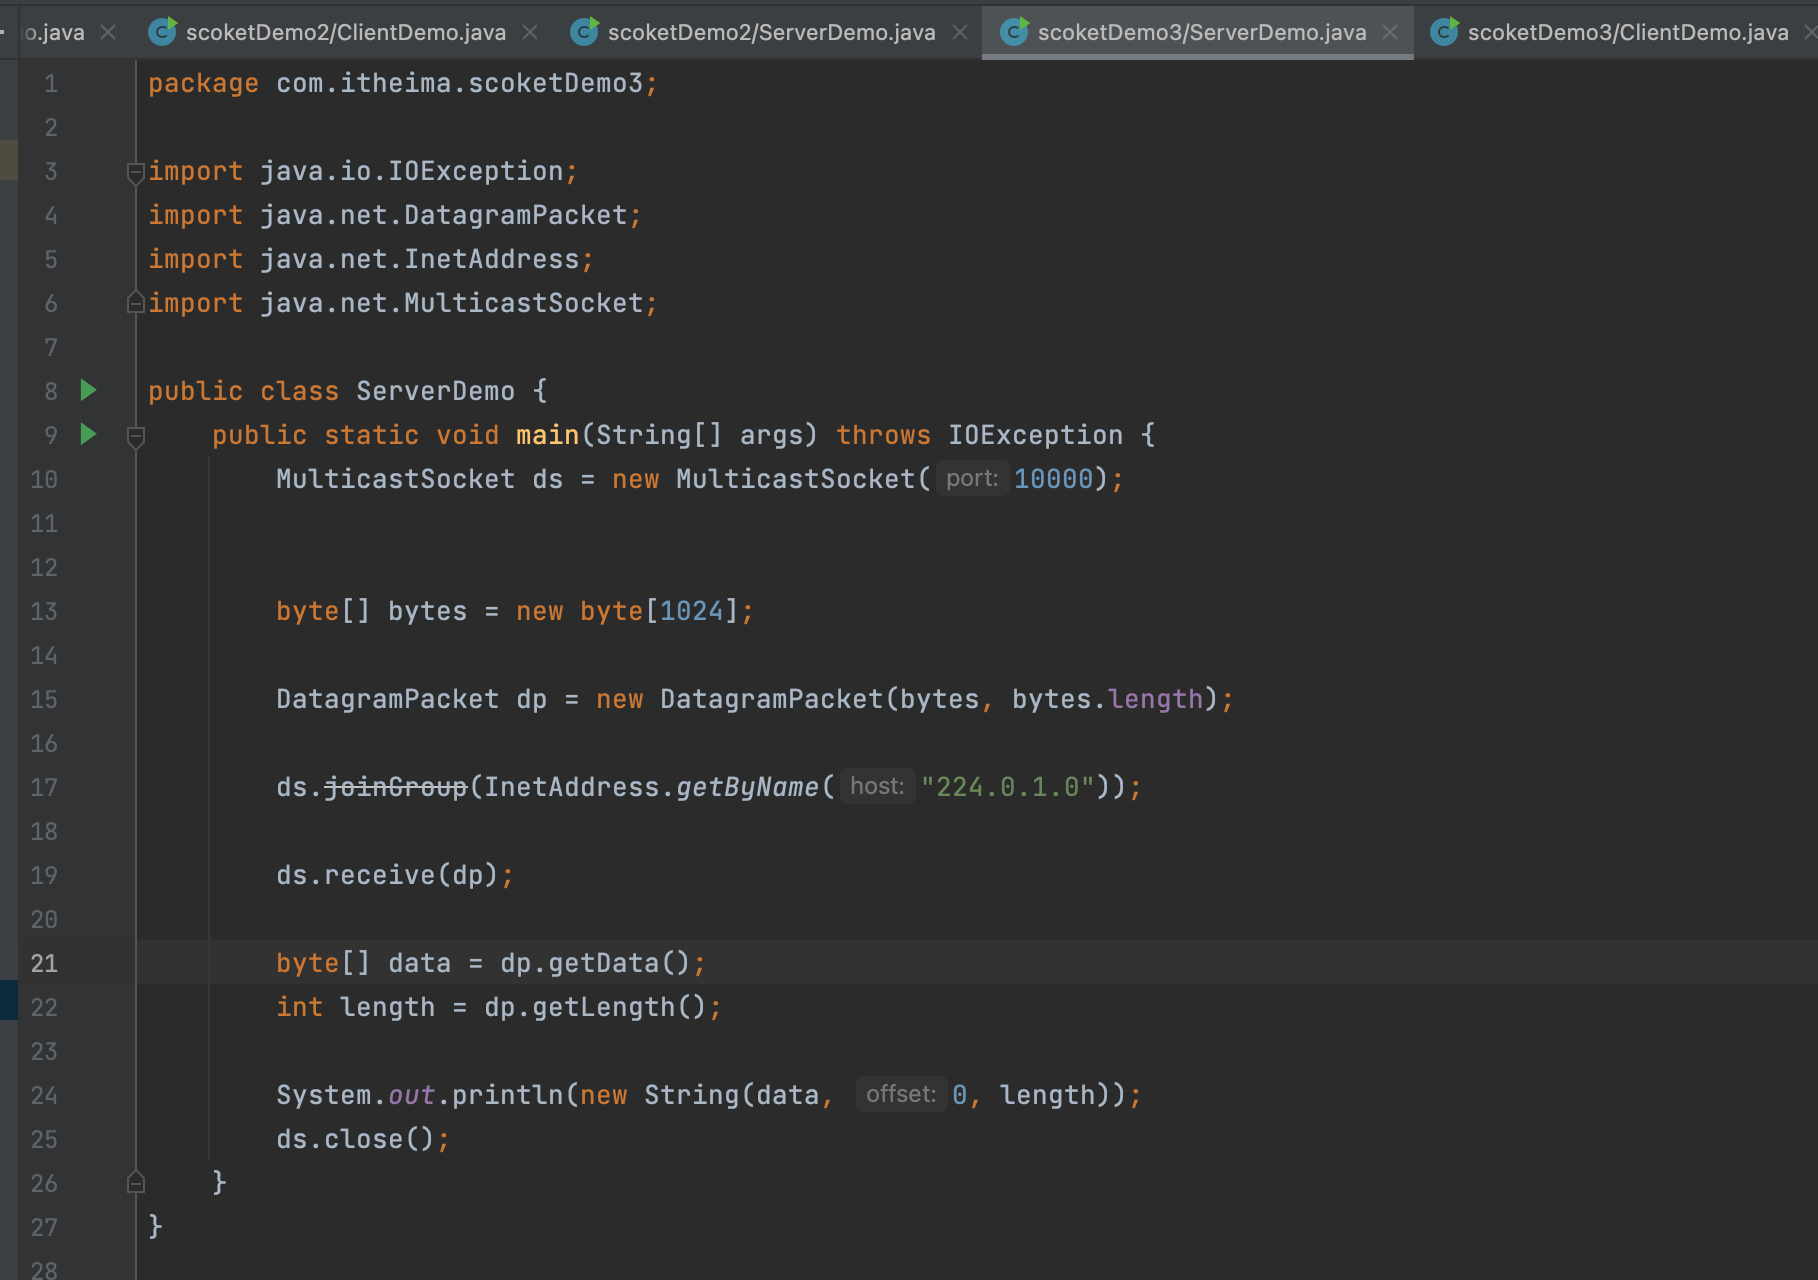The image size is (1818, 1280).
Task: Run ServerDemo class via gutter arrow on line 8
Action: click(x=88, y=390)
